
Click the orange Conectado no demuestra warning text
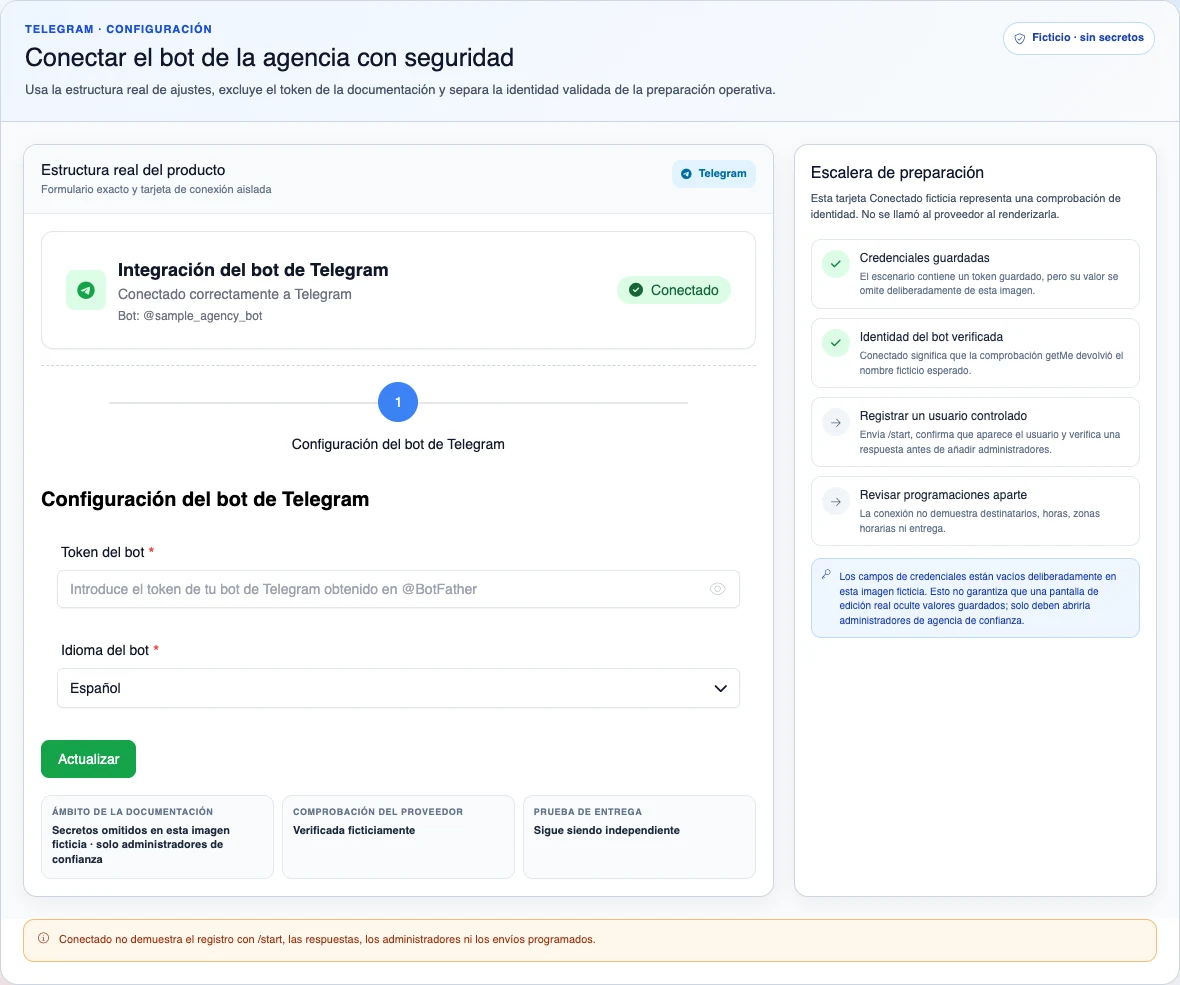(x=327, y=939)
